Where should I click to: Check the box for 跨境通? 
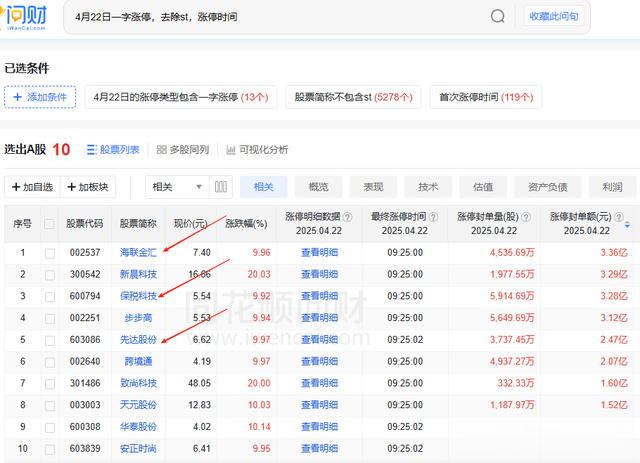pos(50,362)
